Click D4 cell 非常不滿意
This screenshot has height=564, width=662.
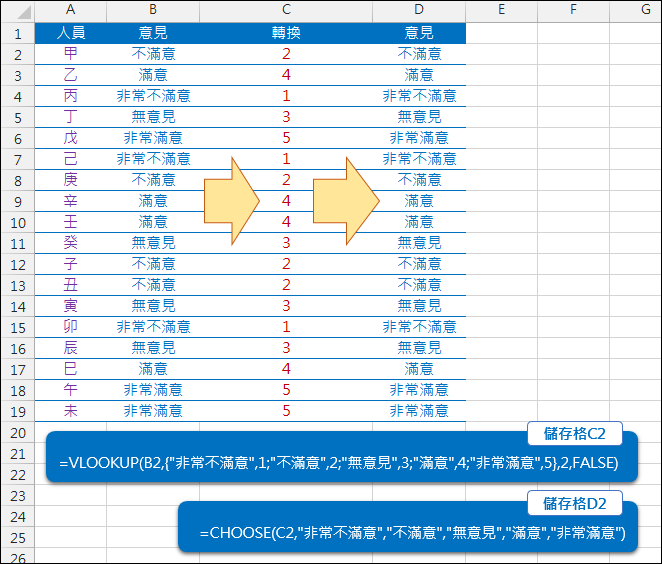[419, 96]
